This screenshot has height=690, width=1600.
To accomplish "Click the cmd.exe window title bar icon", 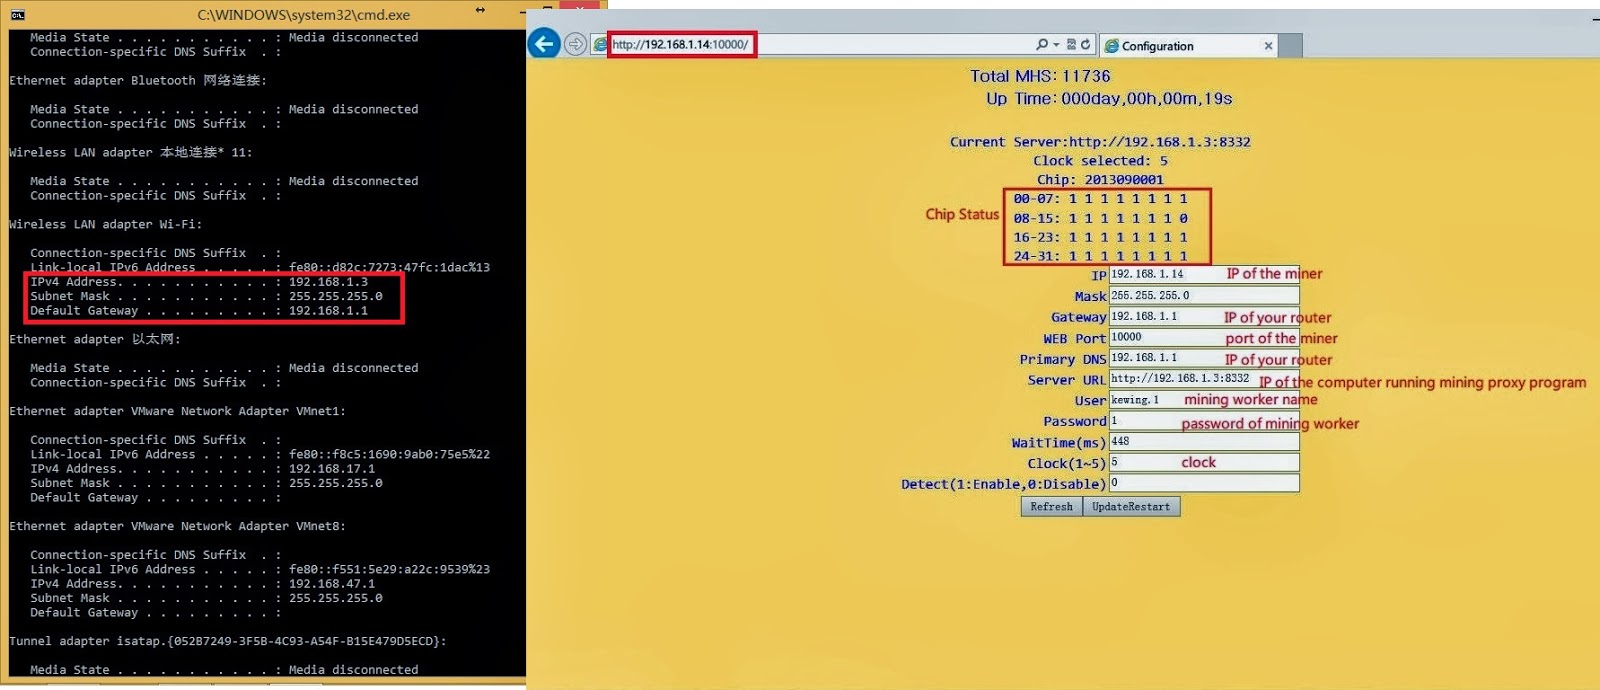I will pos(16,14).
